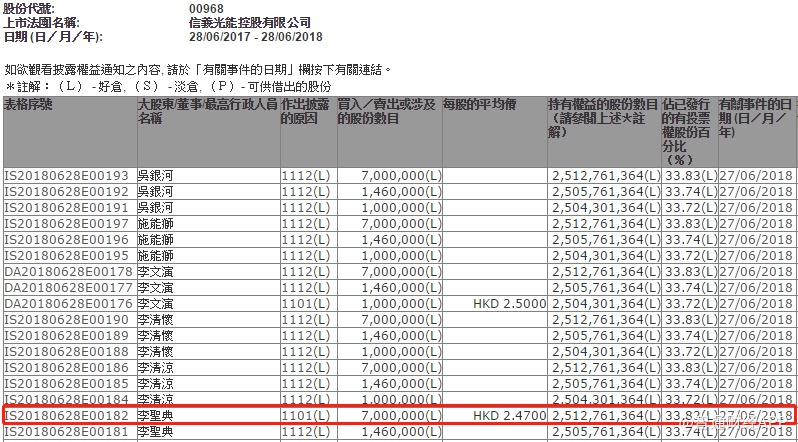Open event date link in row IS20180628E00193
The height and width of the screenshot is (442, 798).
(756, 176)
